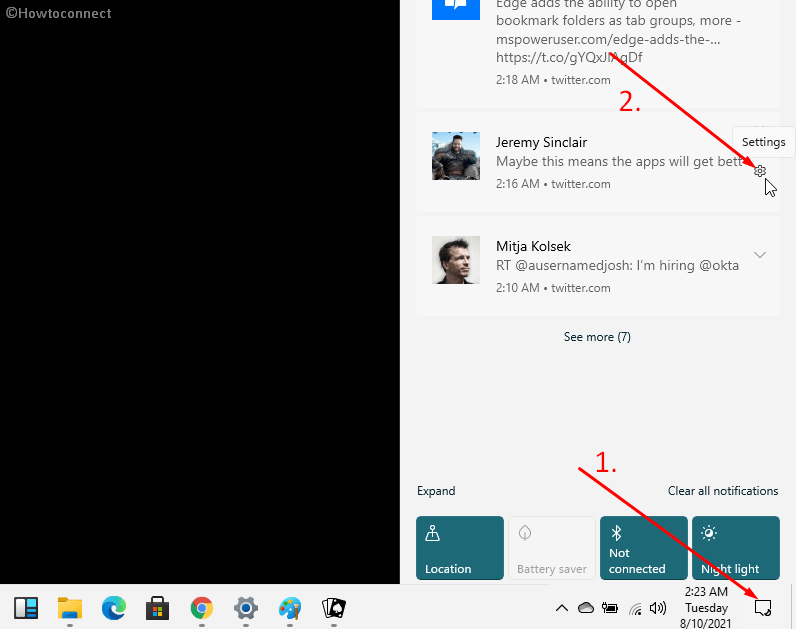Toggle the Bluetooth Not connected tile

(x=644, y=548)
